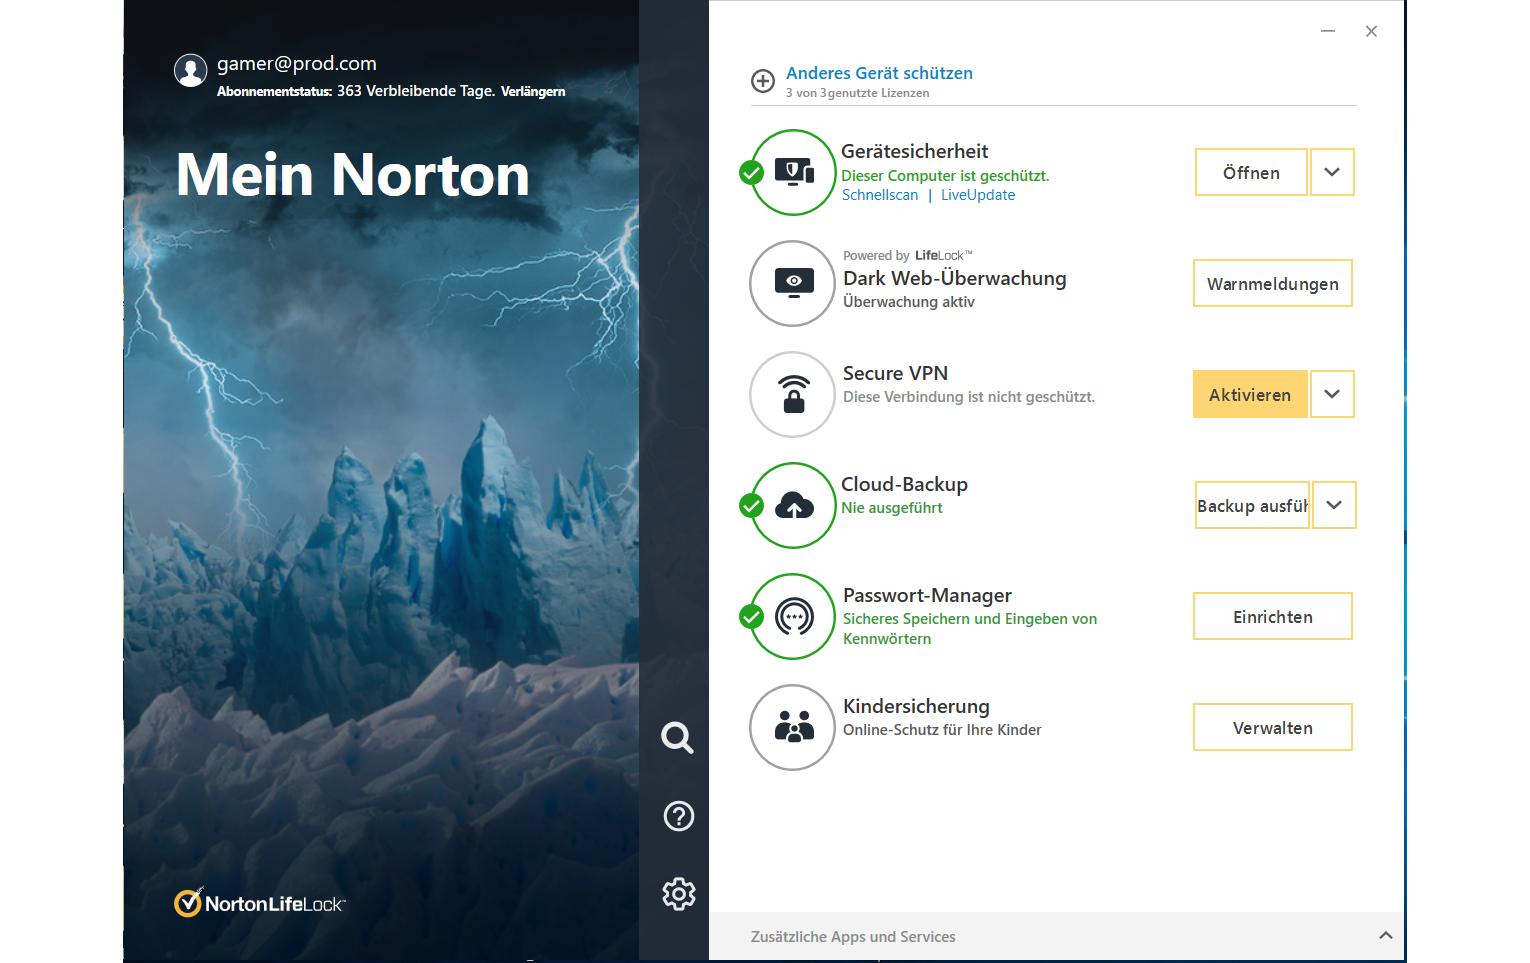
Task: Open help via the question mark icon
Action: pyautogui.click(x=678, y=816)
